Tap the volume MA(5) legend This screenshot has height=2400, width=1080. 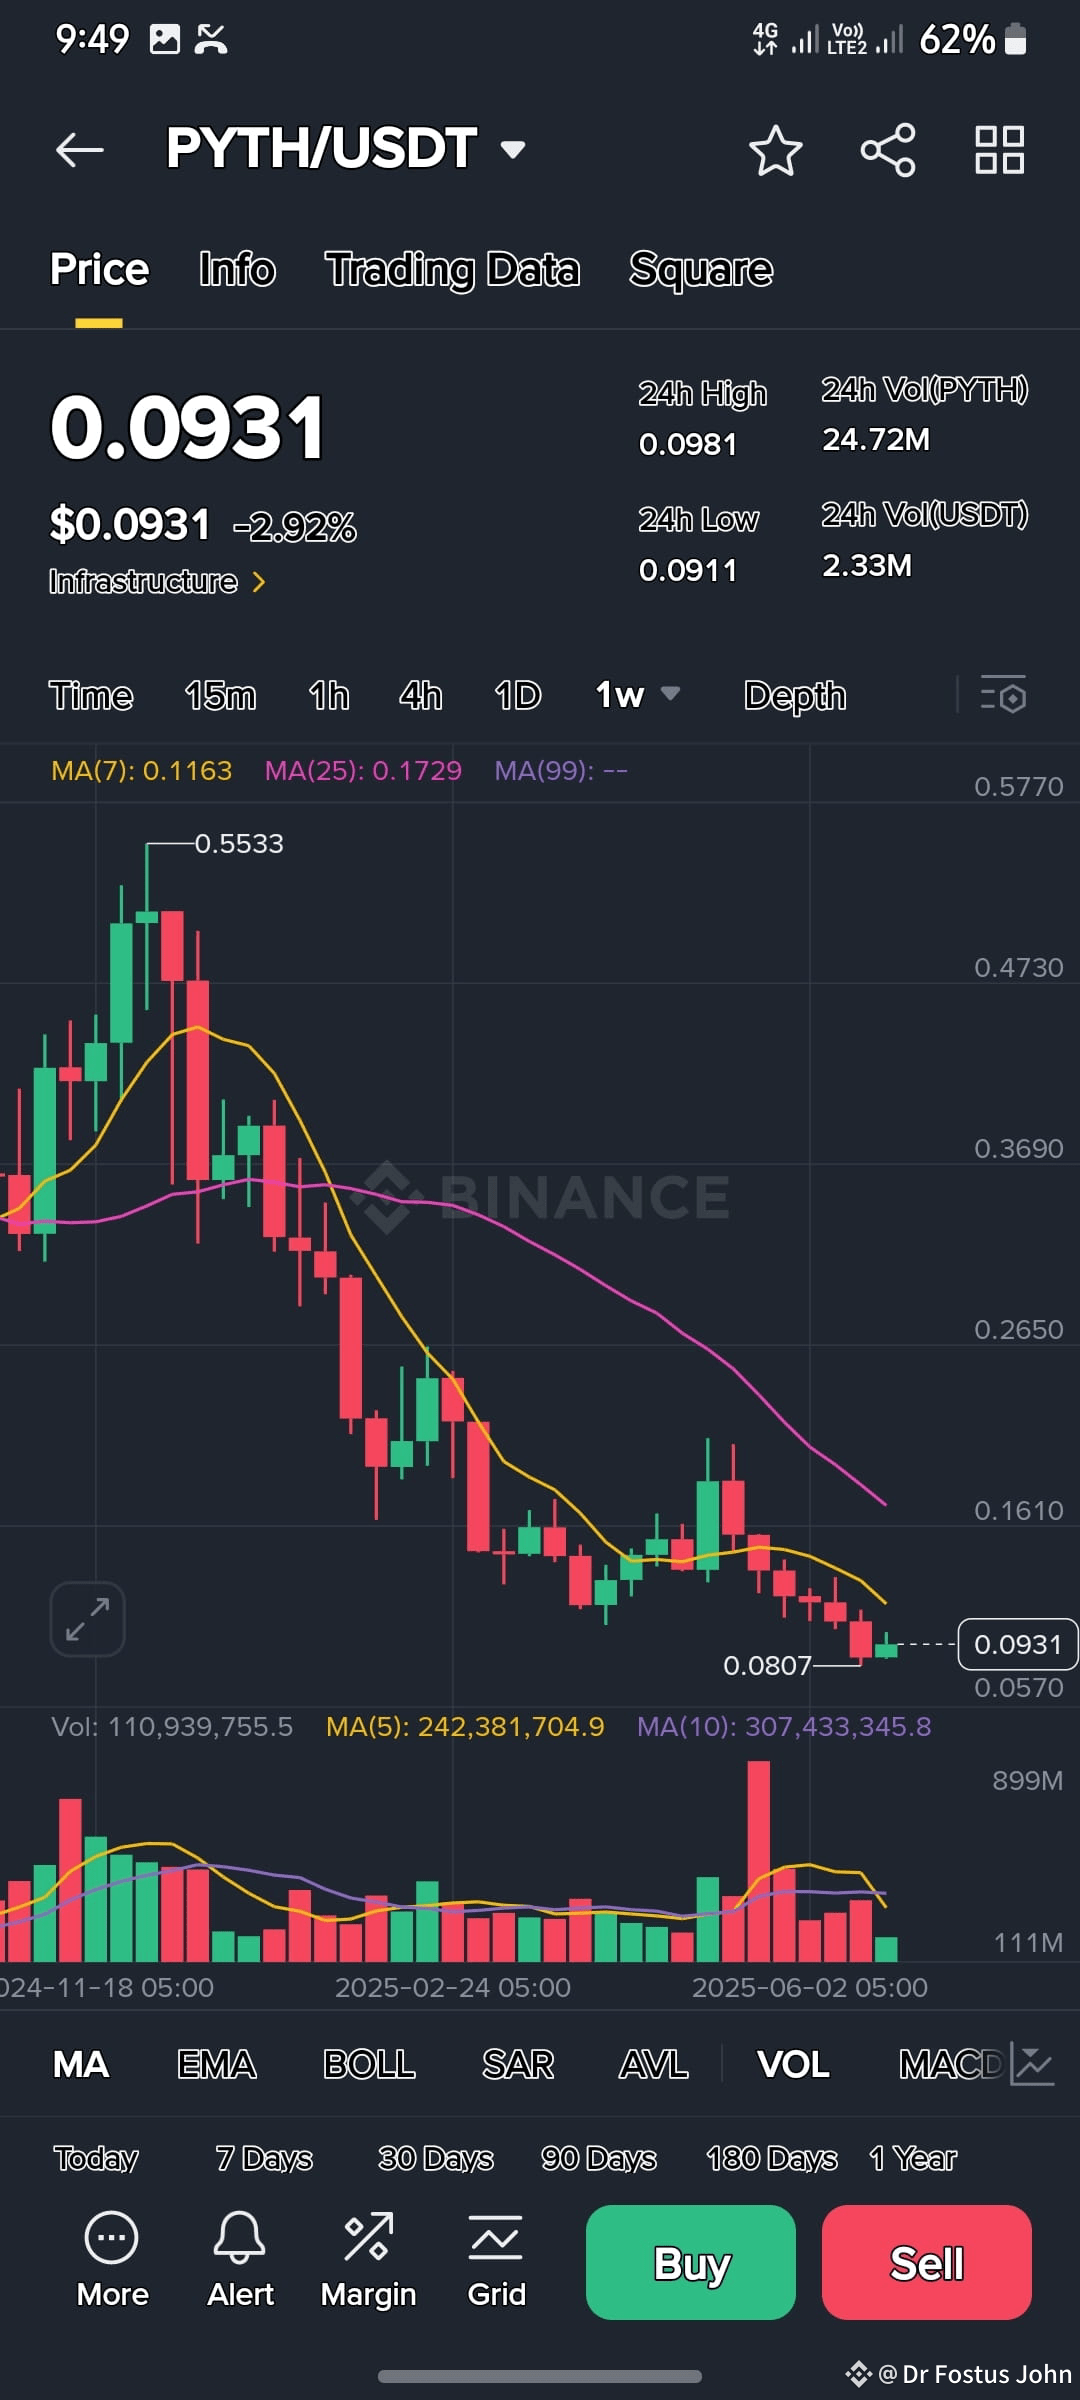click(x=465, y=1726)
